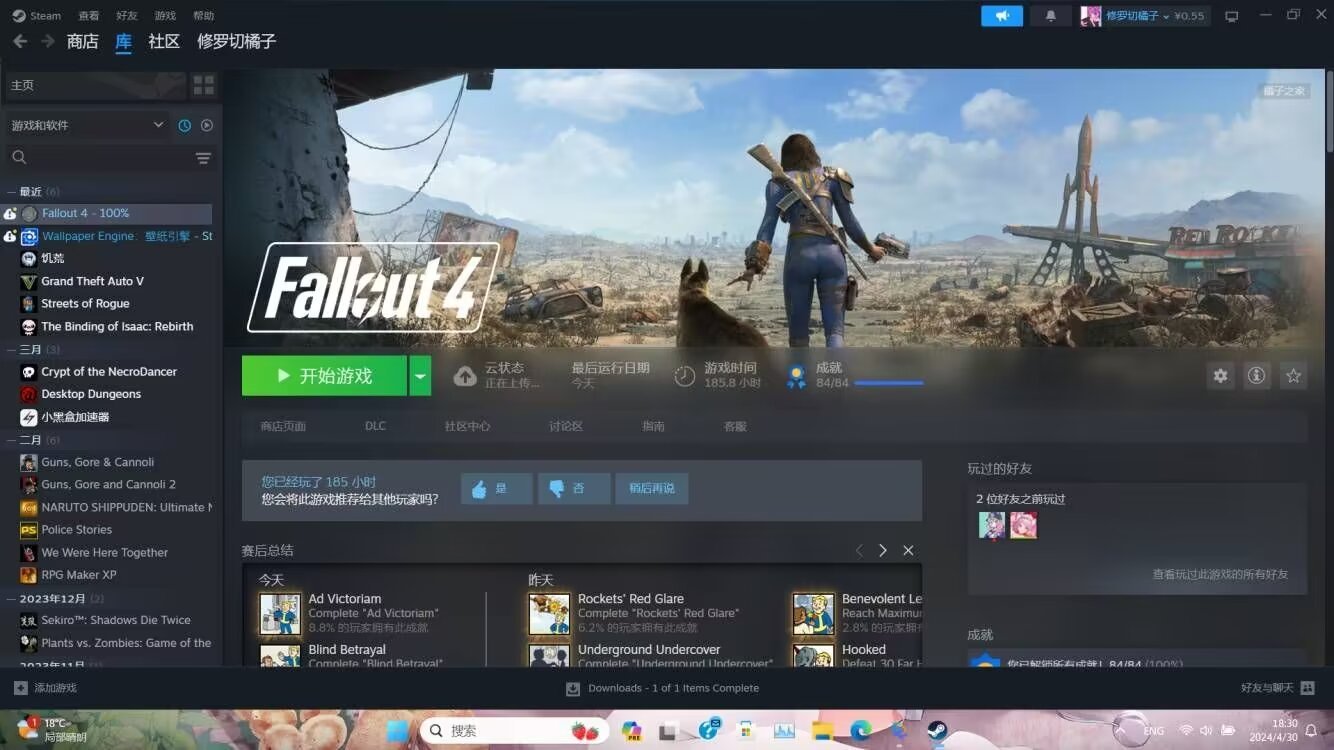Screen dimensions: 1334x750
Task: Click the cloud status upload icon
Action: [x=465, y=376]
